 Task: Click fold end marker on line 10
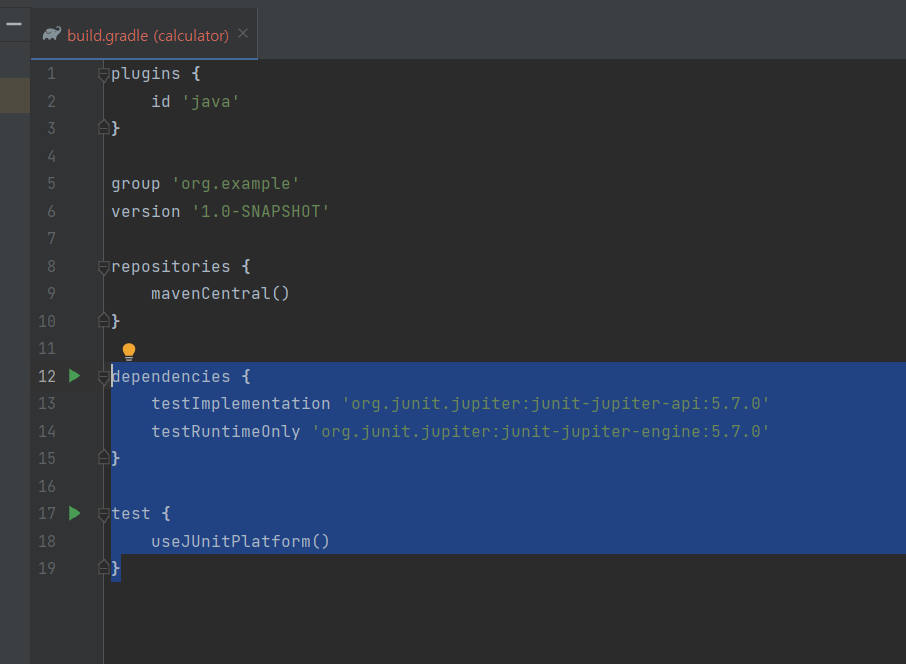103,320
